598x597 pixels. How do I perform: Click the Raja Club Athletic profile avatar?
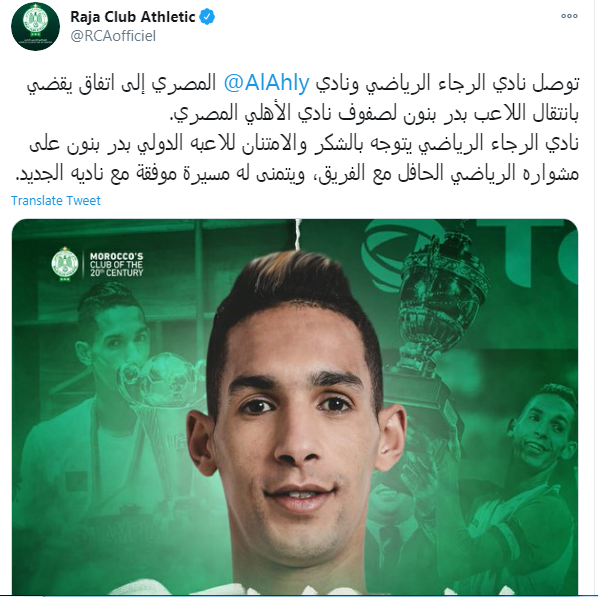pyautogui.click(x=35, y=26)
